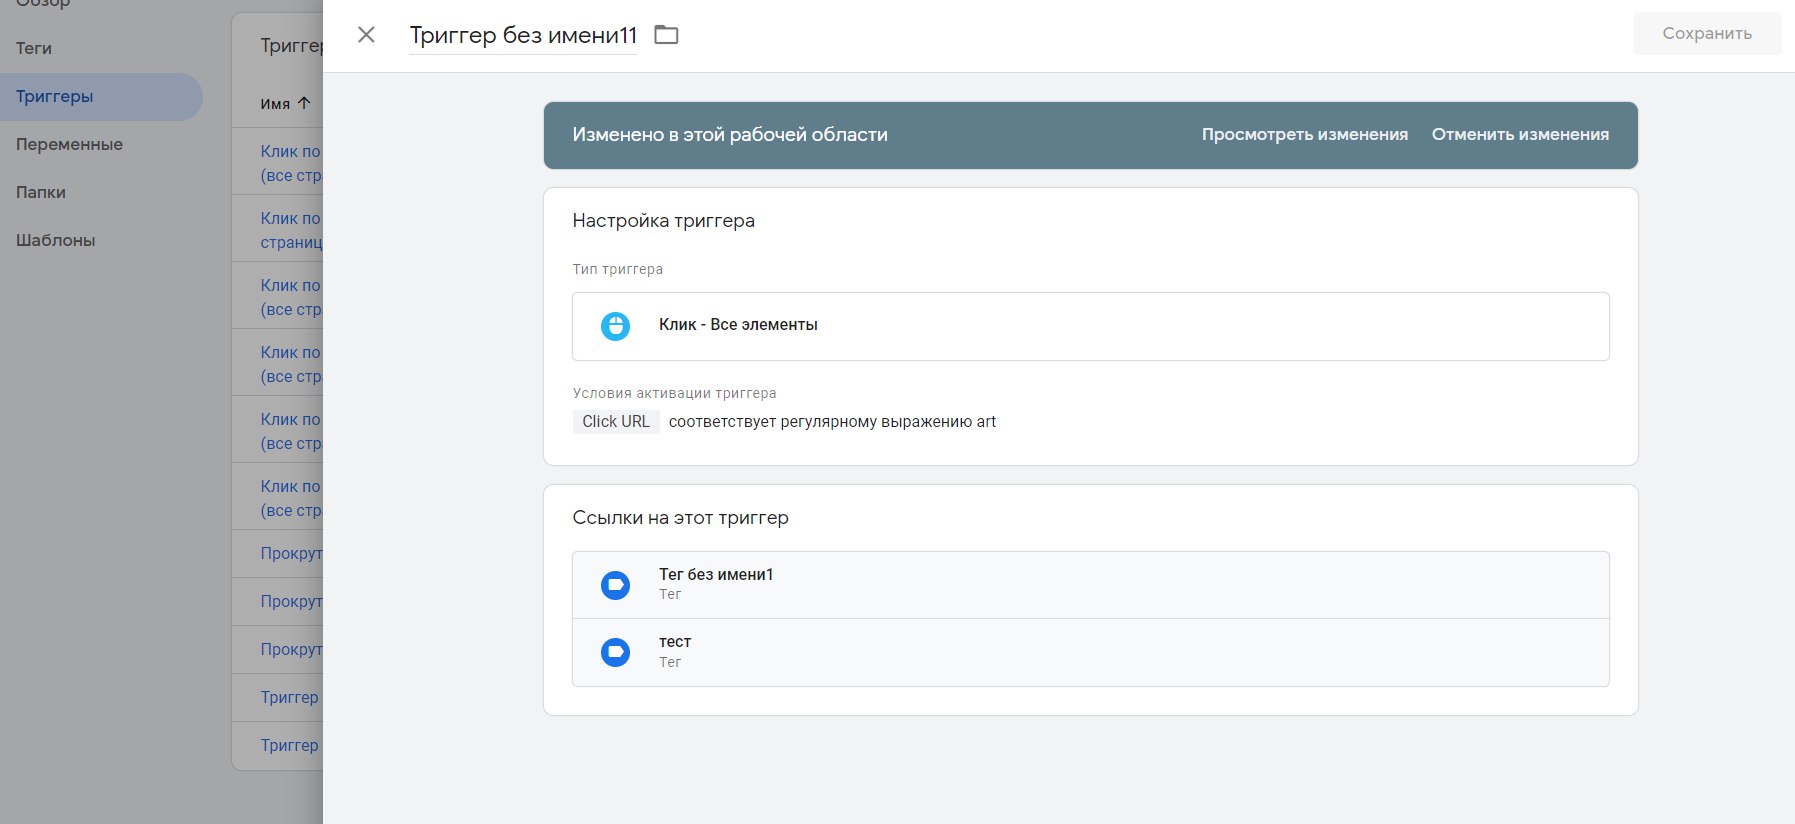
Task: Sort by the Имя column arrow
Action: 304,103
